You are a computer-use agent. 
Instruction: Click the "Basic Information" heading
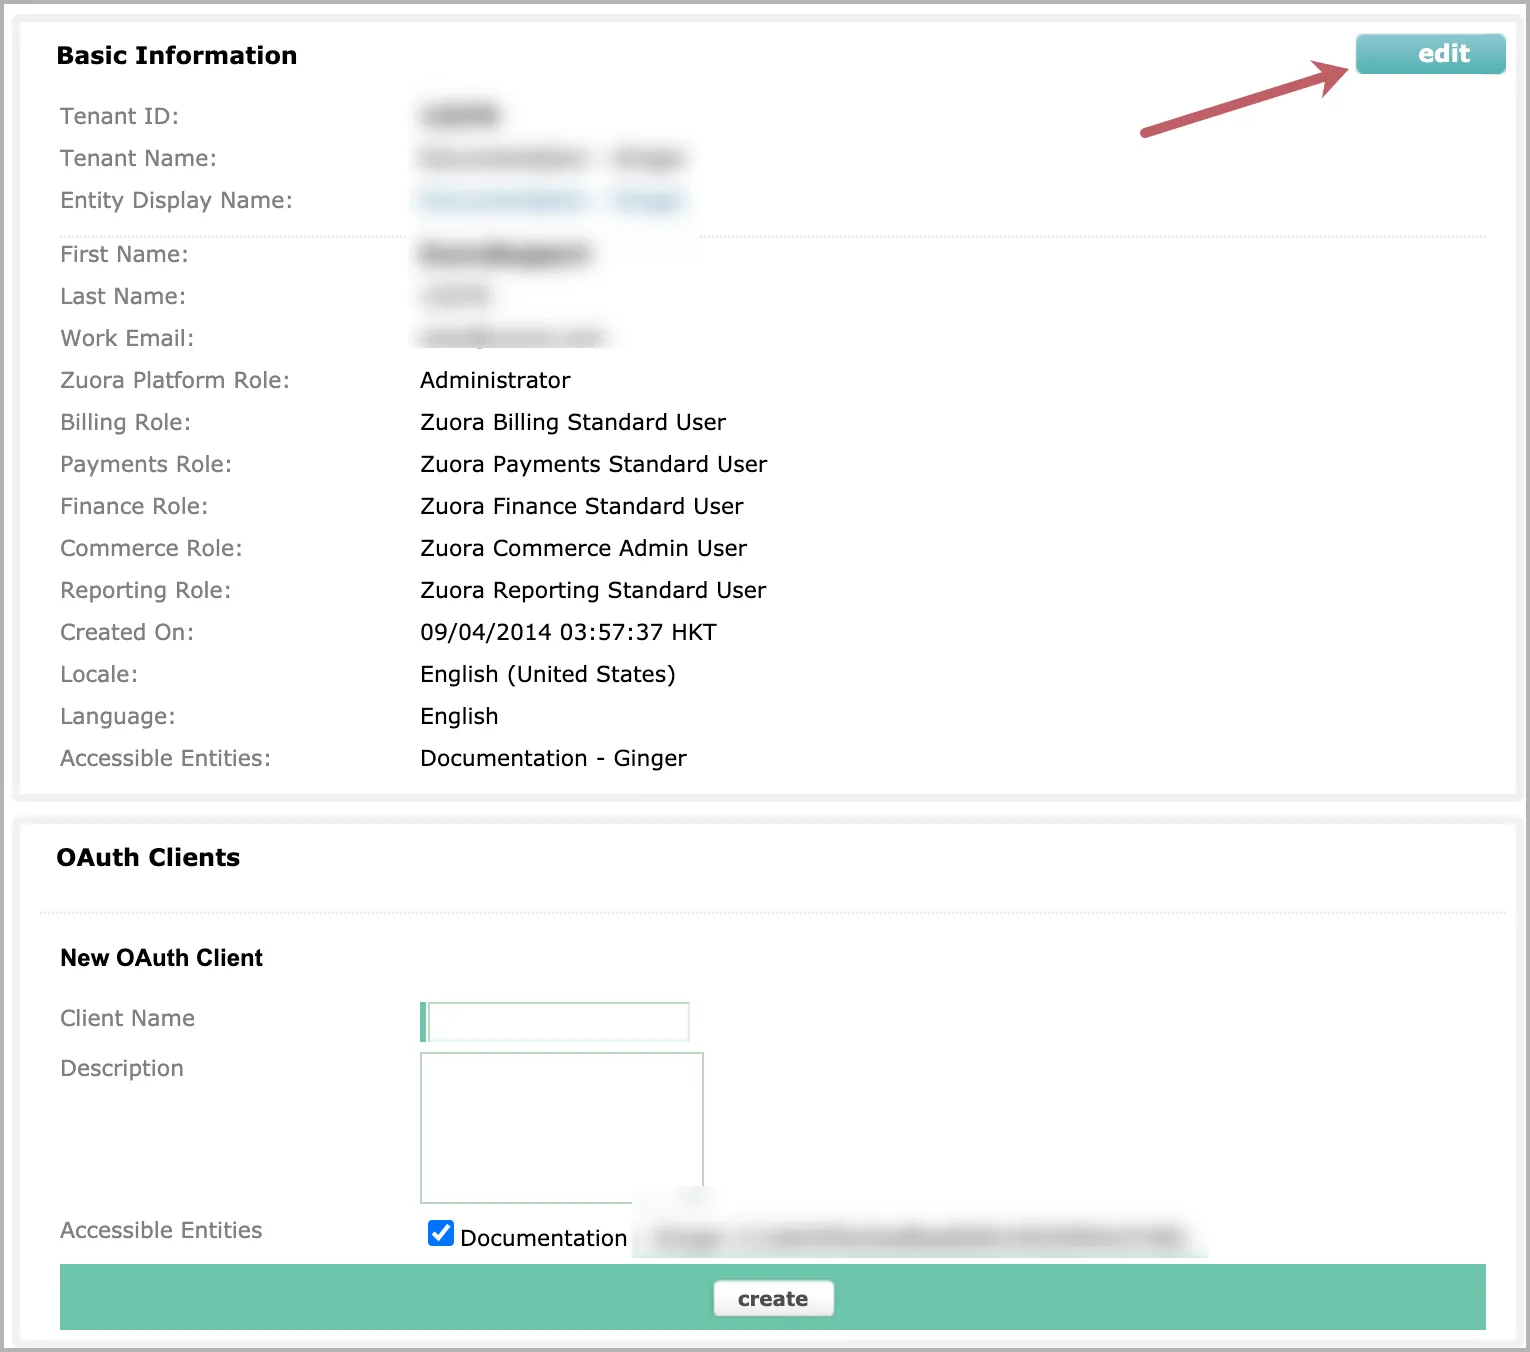coord(177,55)
